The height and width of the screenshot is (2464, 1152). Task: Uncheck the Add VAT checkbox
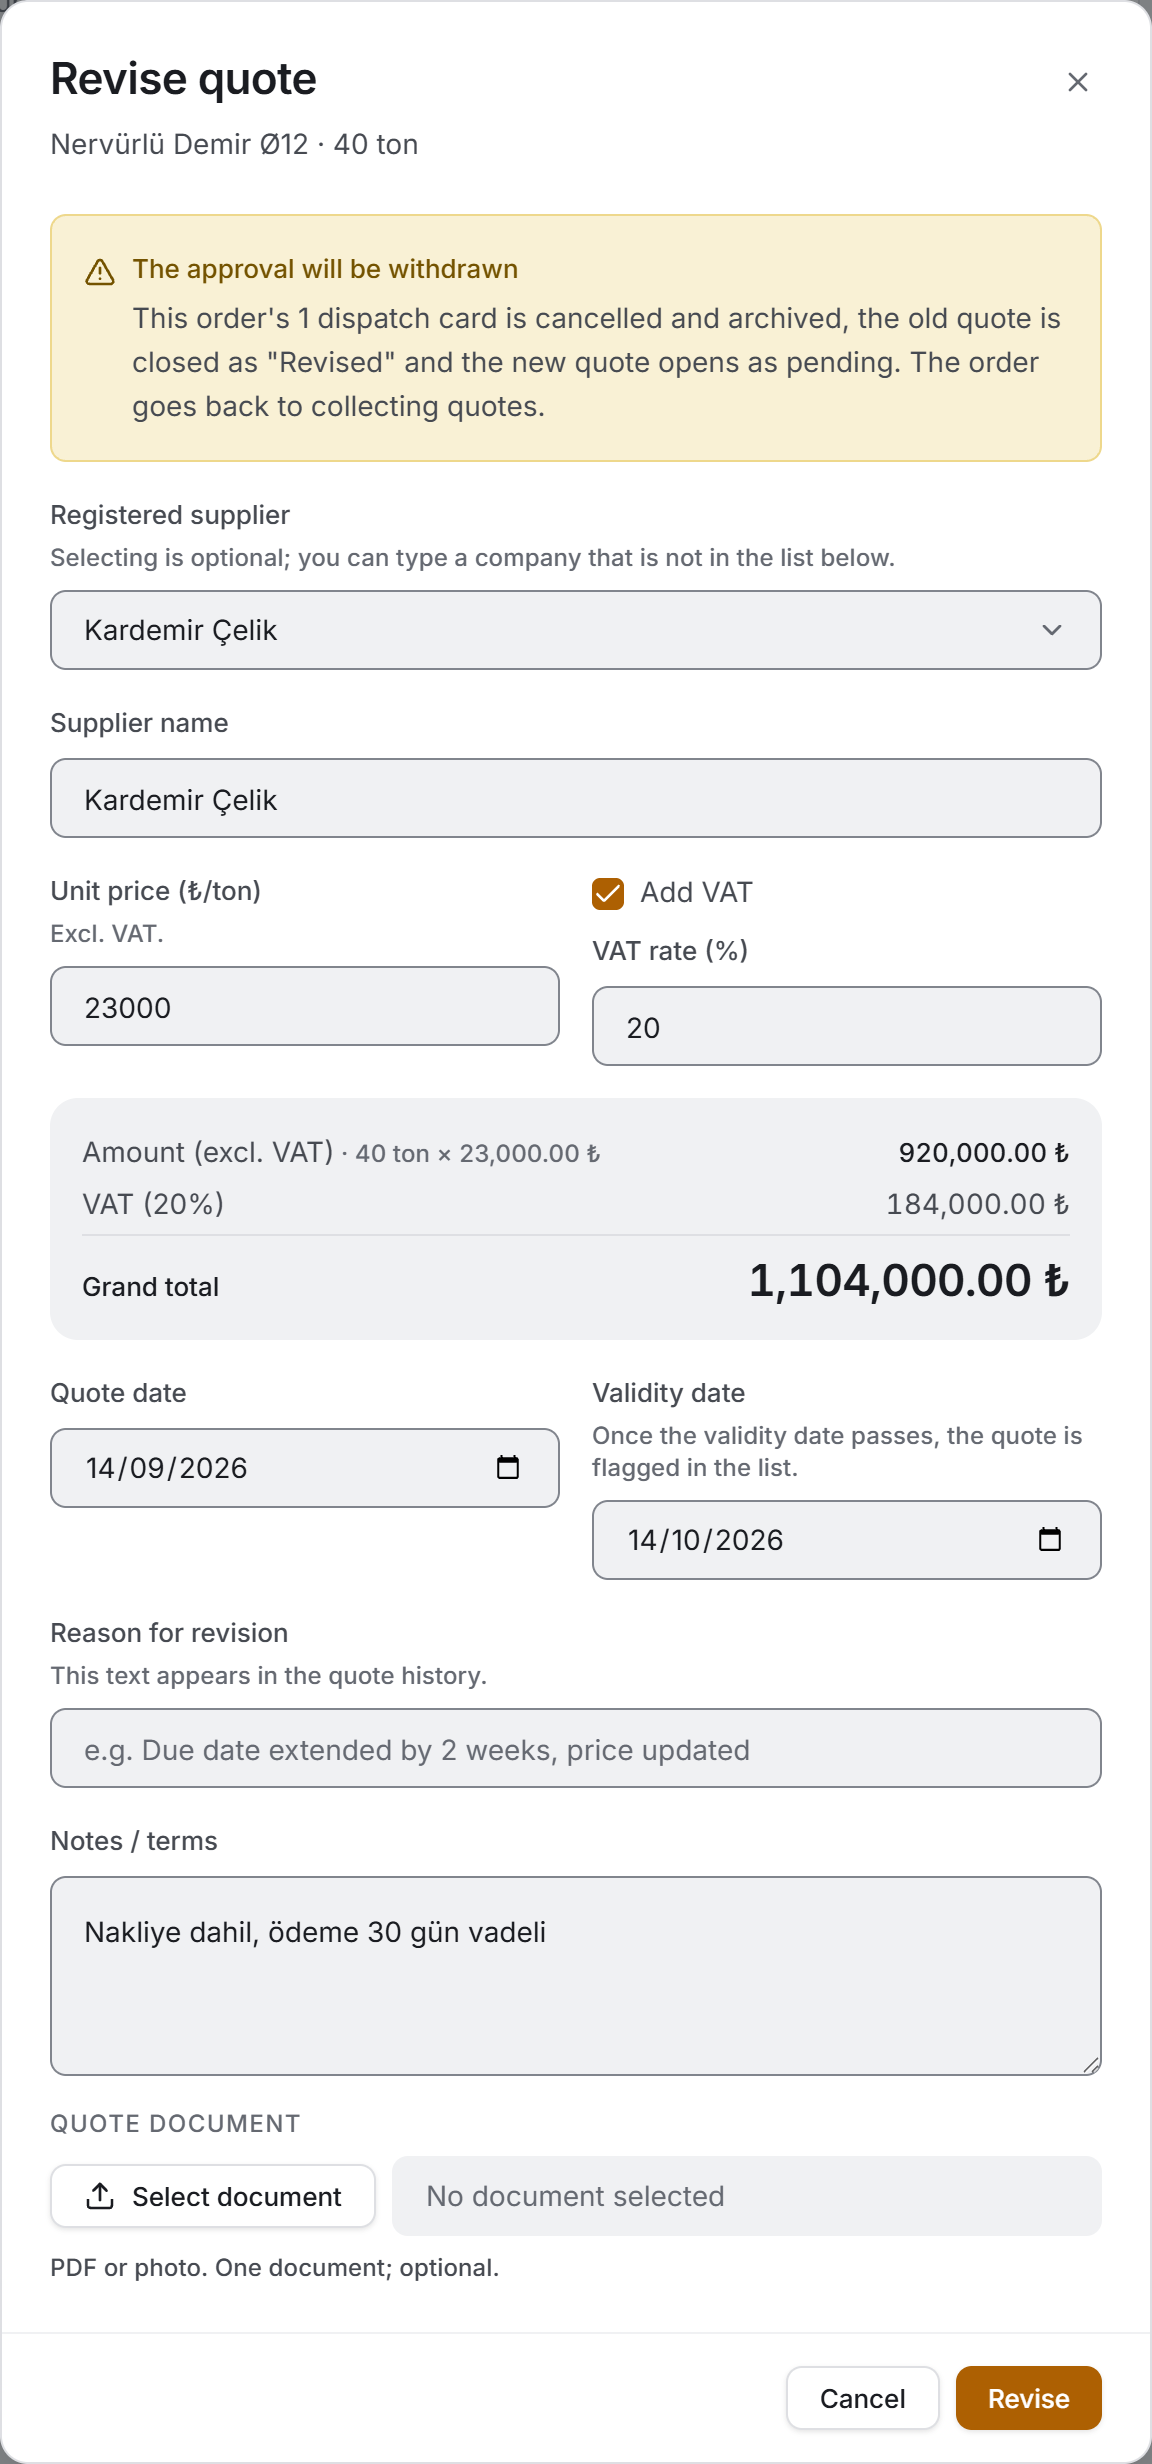pyautogui.click(x=608, y=893)
